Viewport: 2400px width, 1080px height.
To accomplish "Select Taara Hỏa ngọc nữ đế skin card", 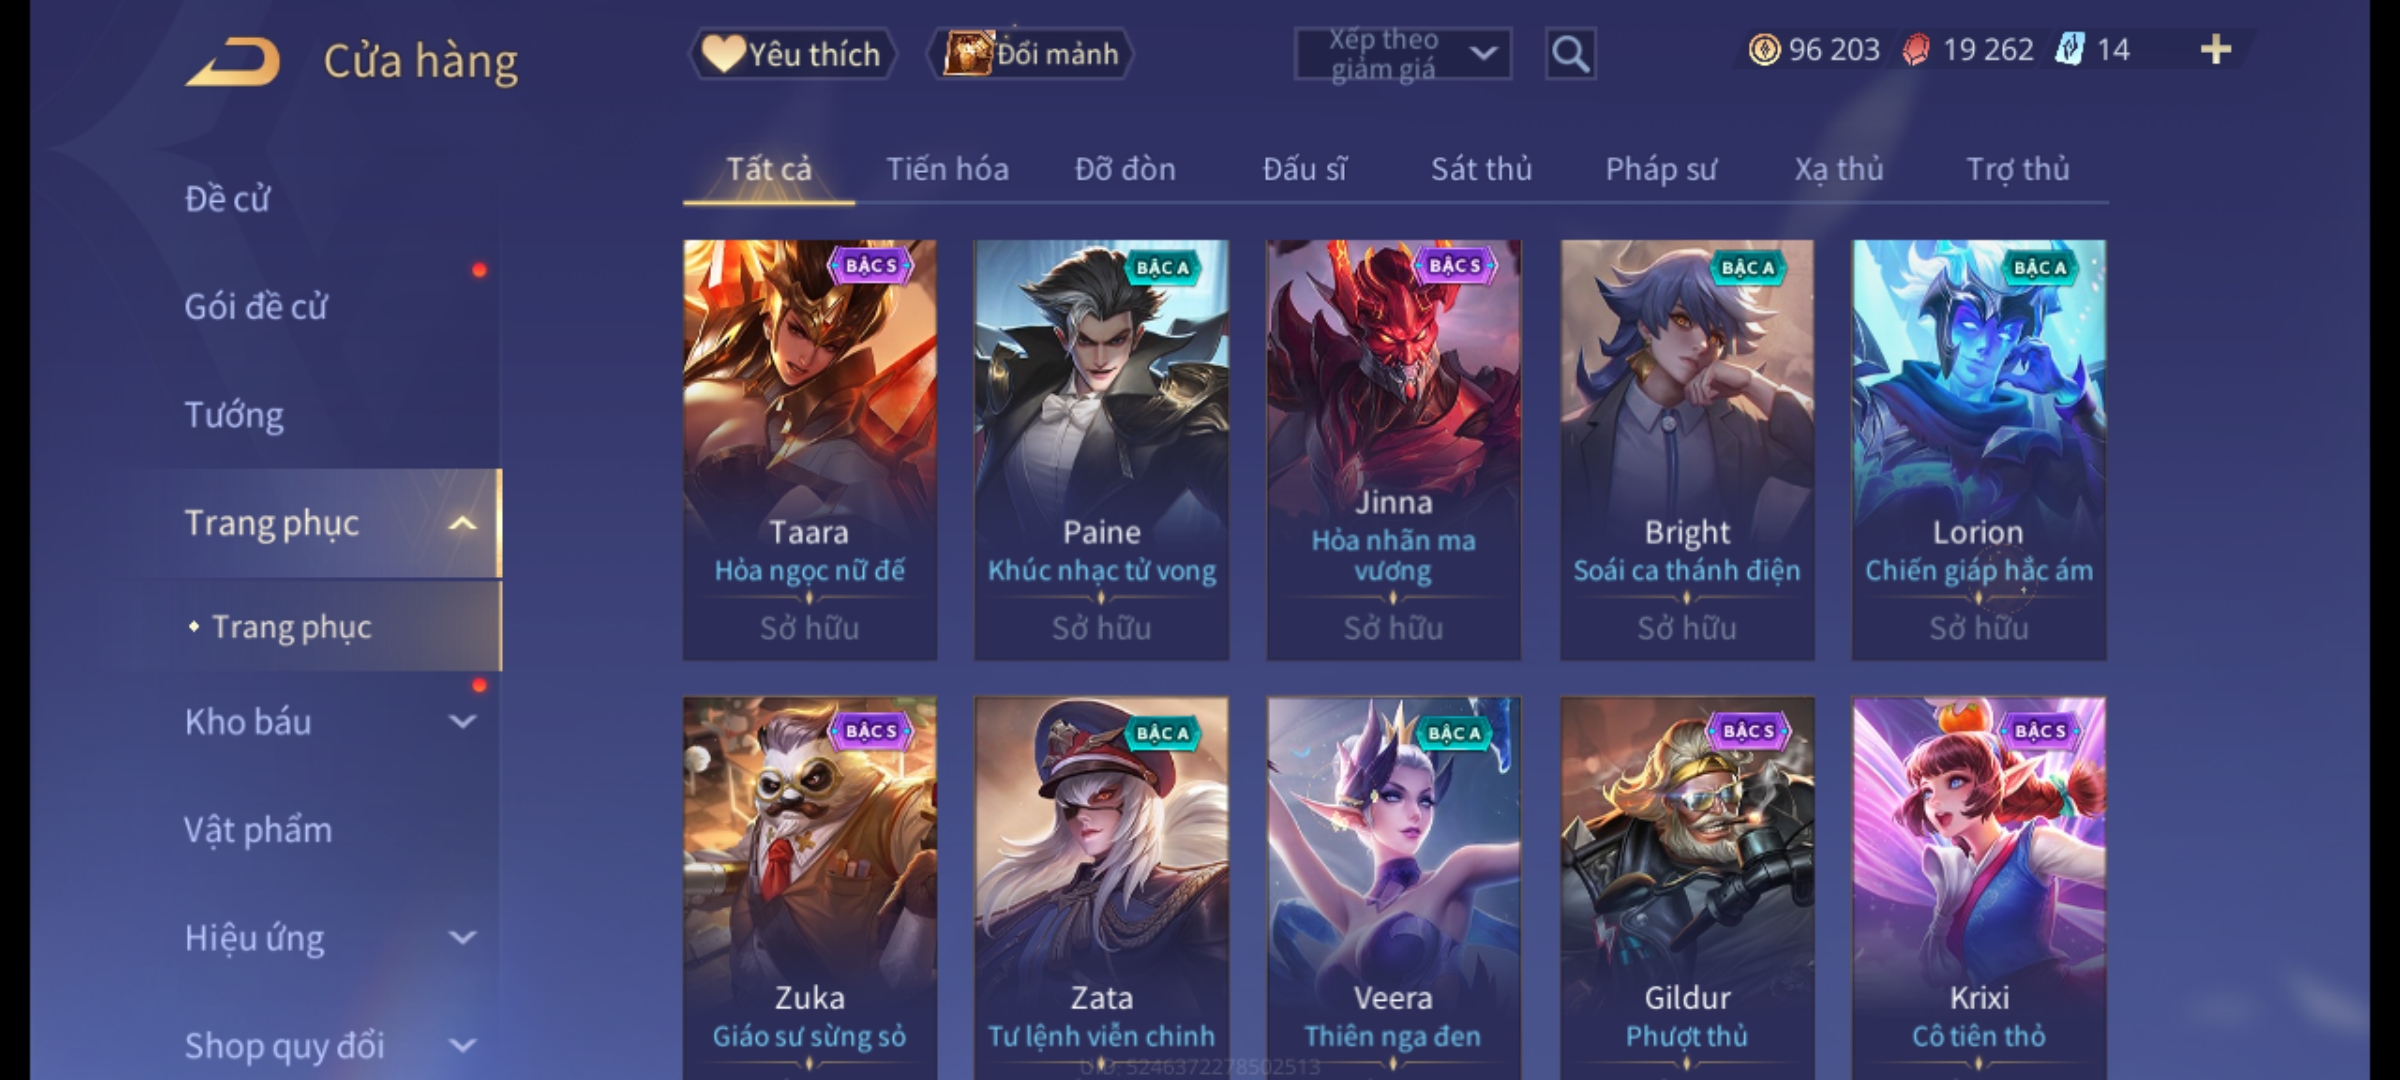I will point(810,449).
